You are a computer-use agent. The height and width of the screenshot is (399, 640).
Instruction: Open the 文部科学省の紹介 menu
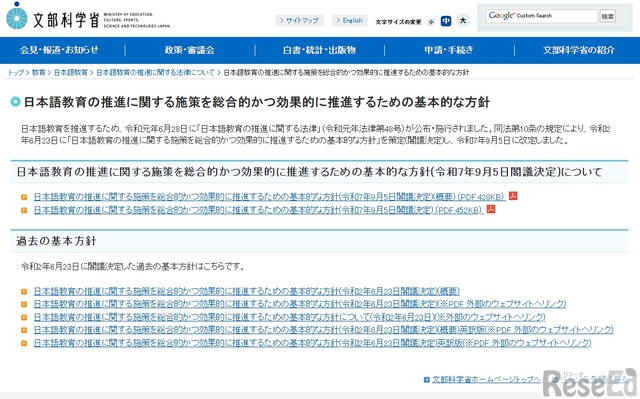578,50
